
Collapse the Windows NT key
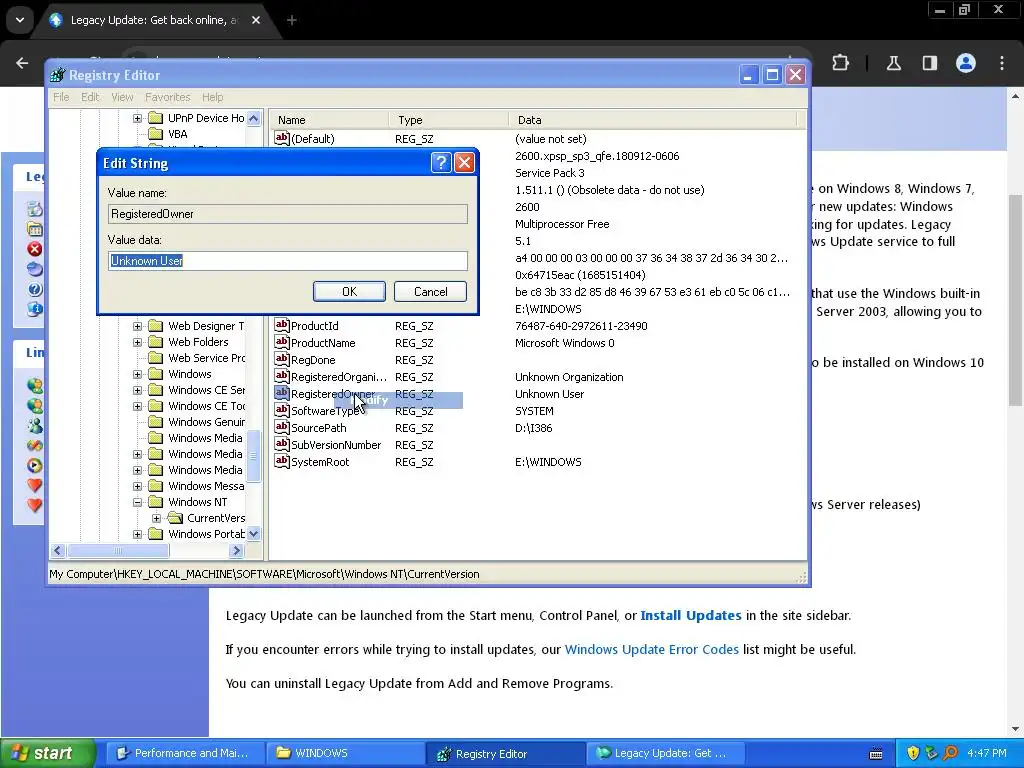(137, 502)
